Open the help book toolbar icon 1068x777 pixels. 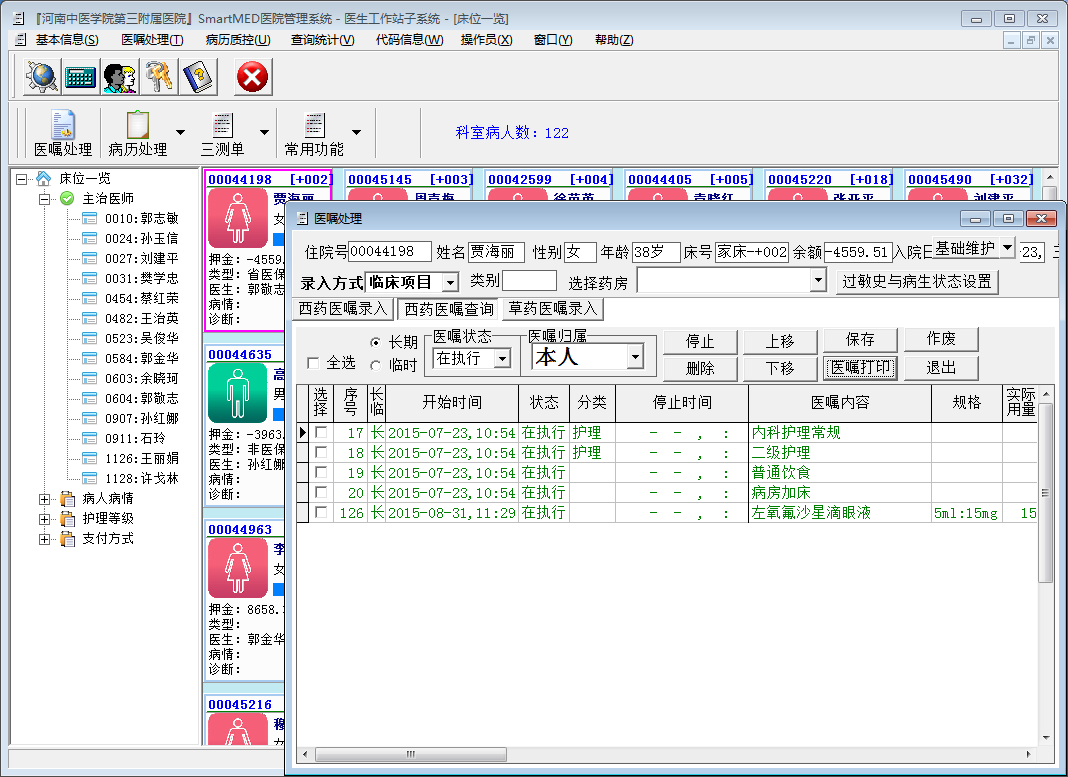[198, 76]
